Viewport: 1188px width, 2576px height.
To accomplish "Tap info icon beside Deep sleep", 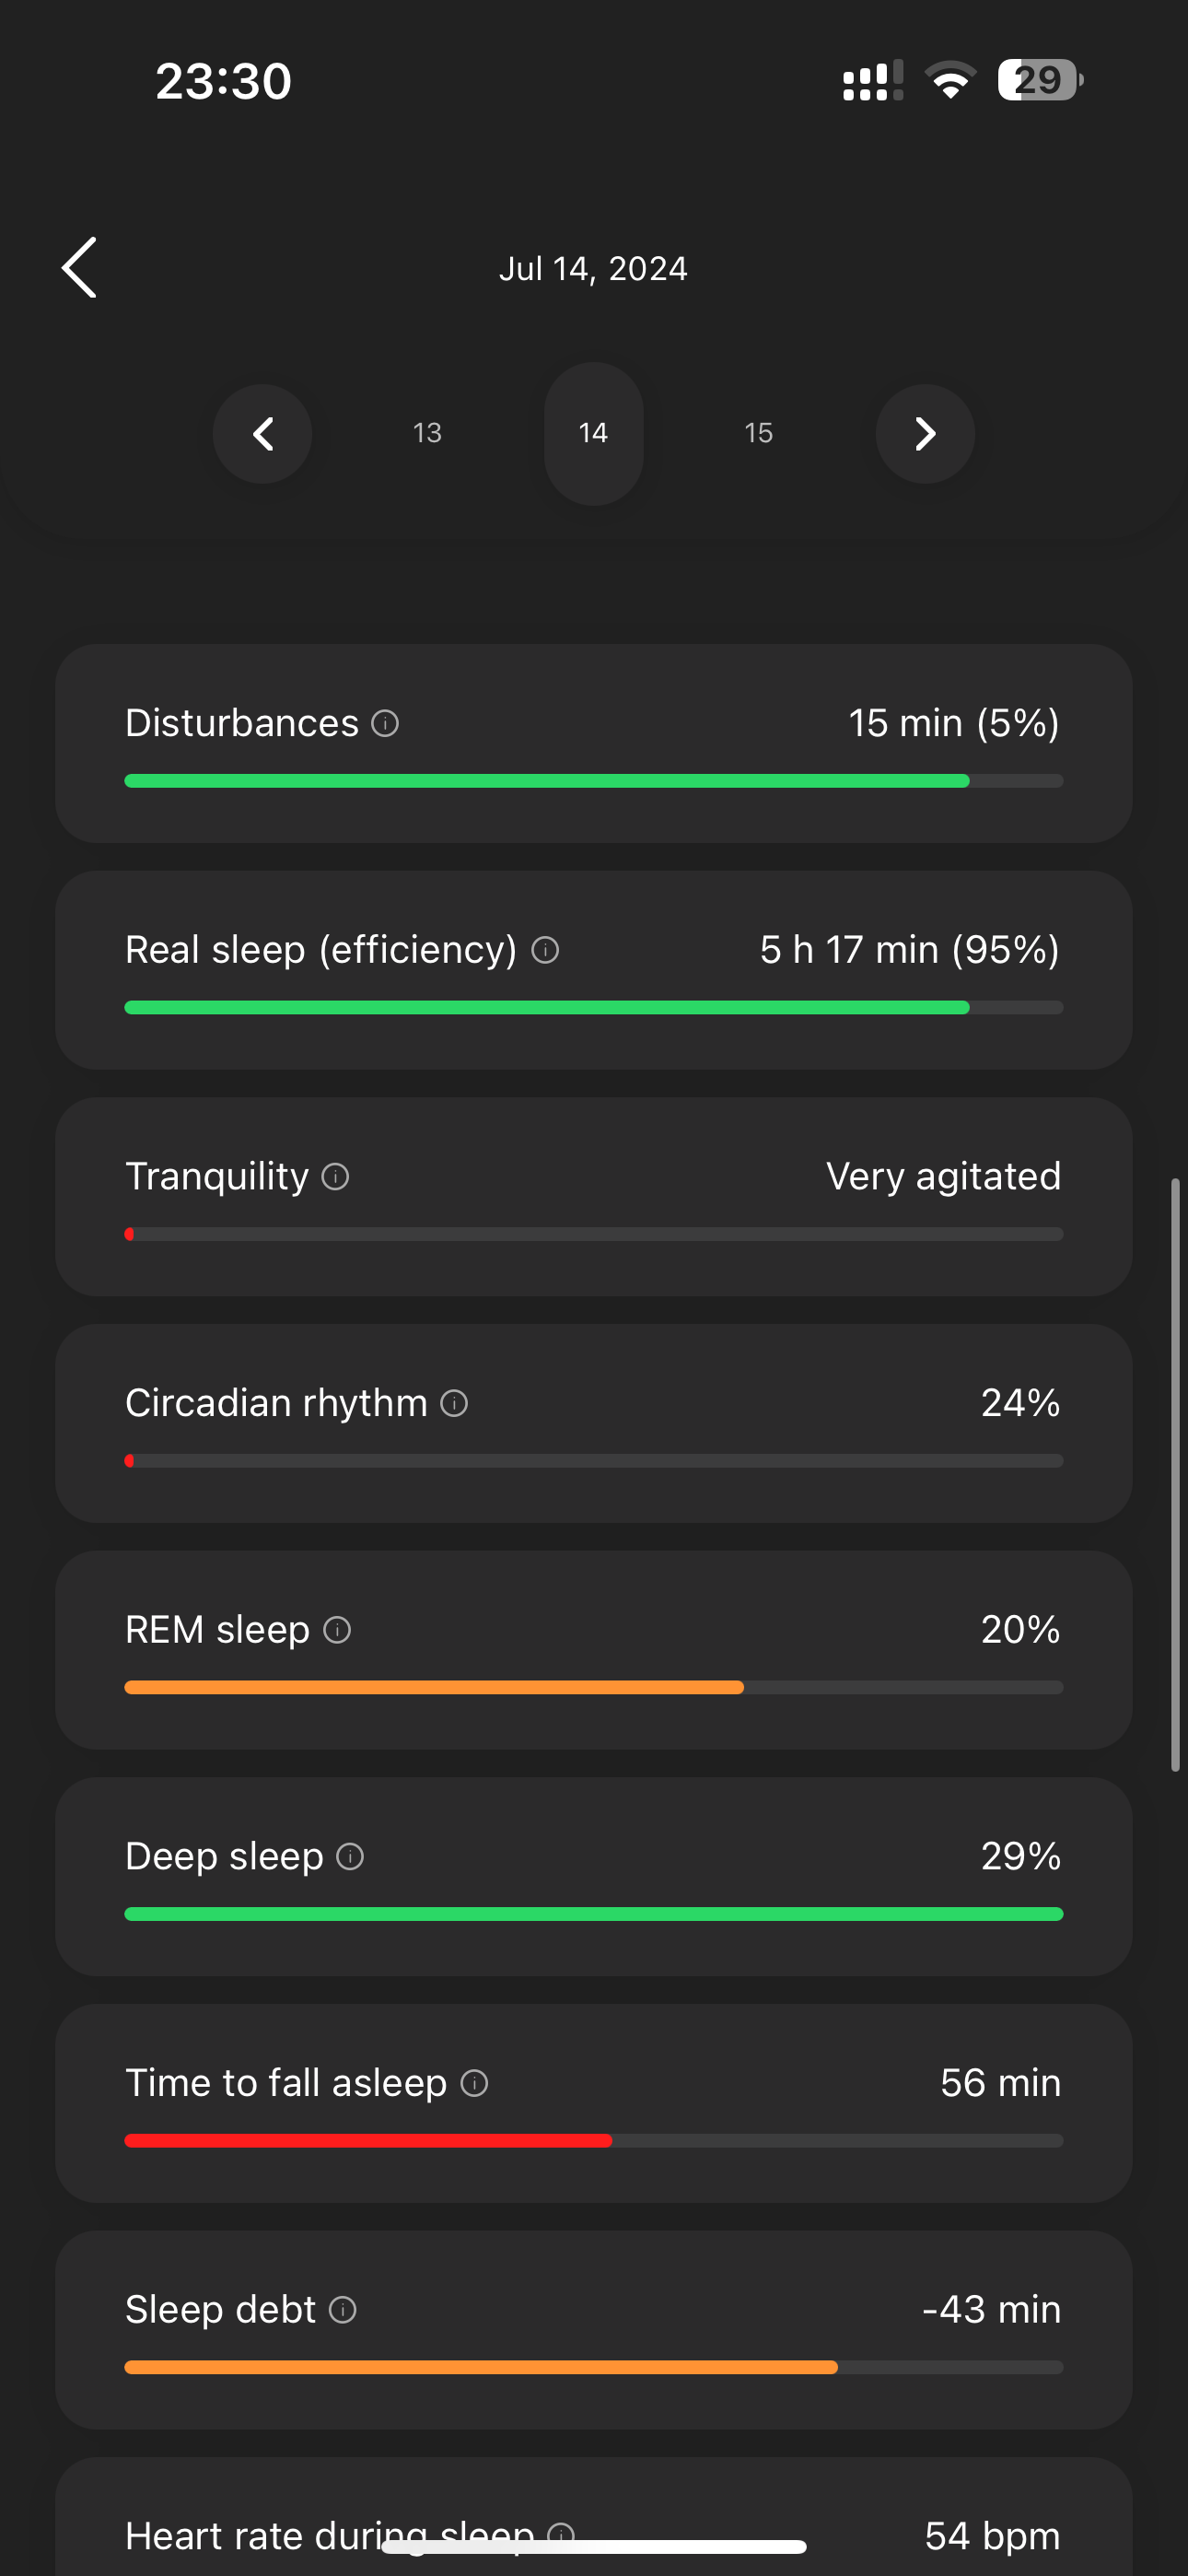I will pyautogui.click(x=350, y=1857).
